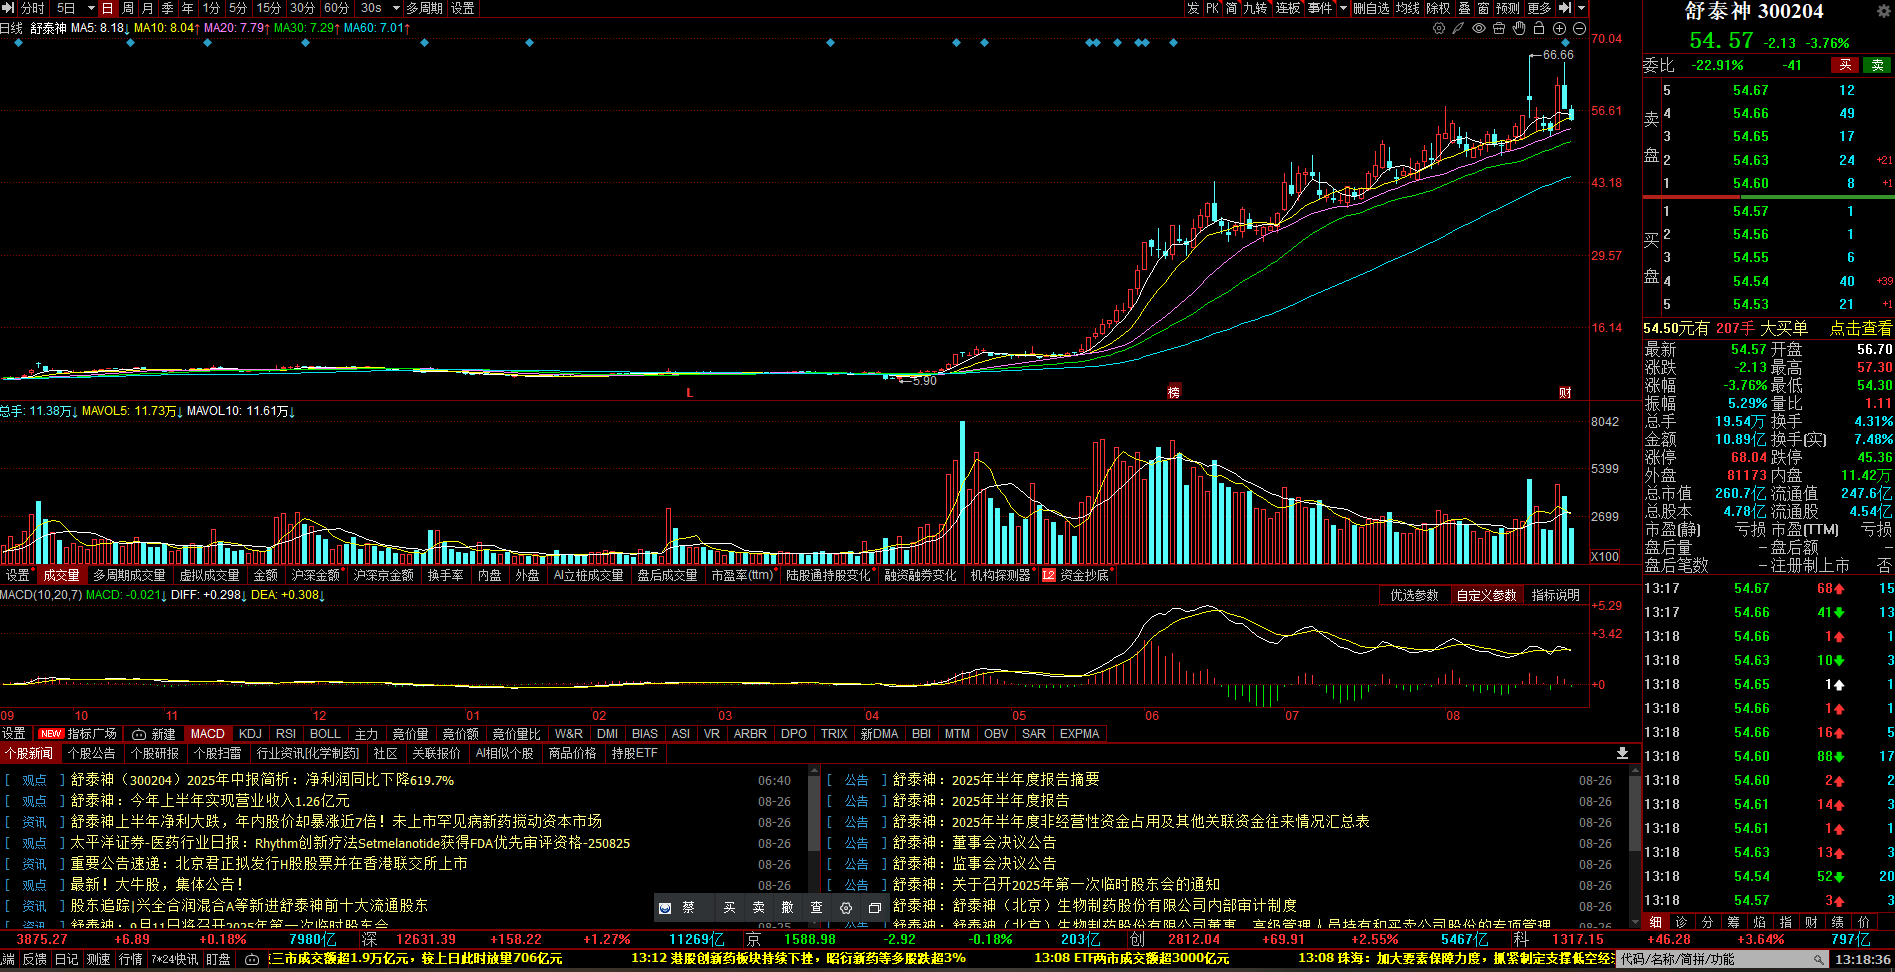Click the 九转 indicator button

1255,8
